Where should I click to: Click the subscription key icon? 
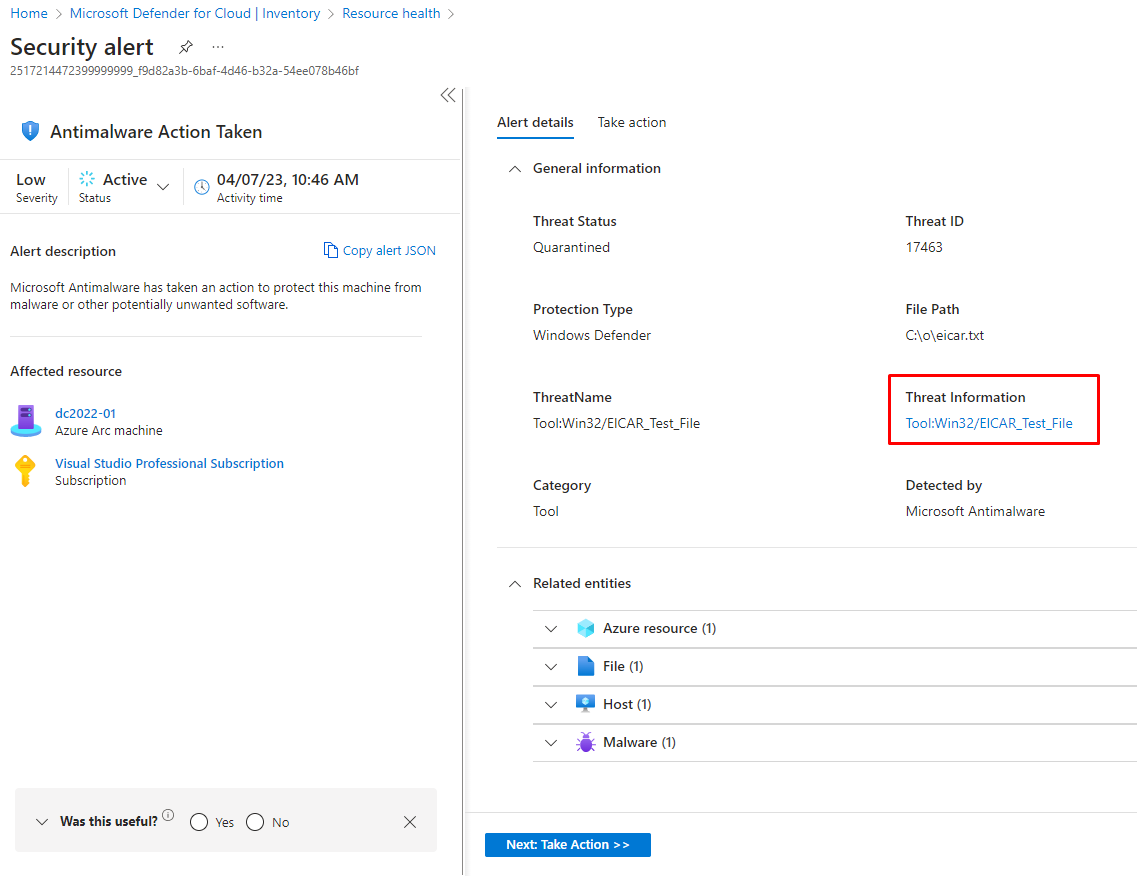[26, 471]
